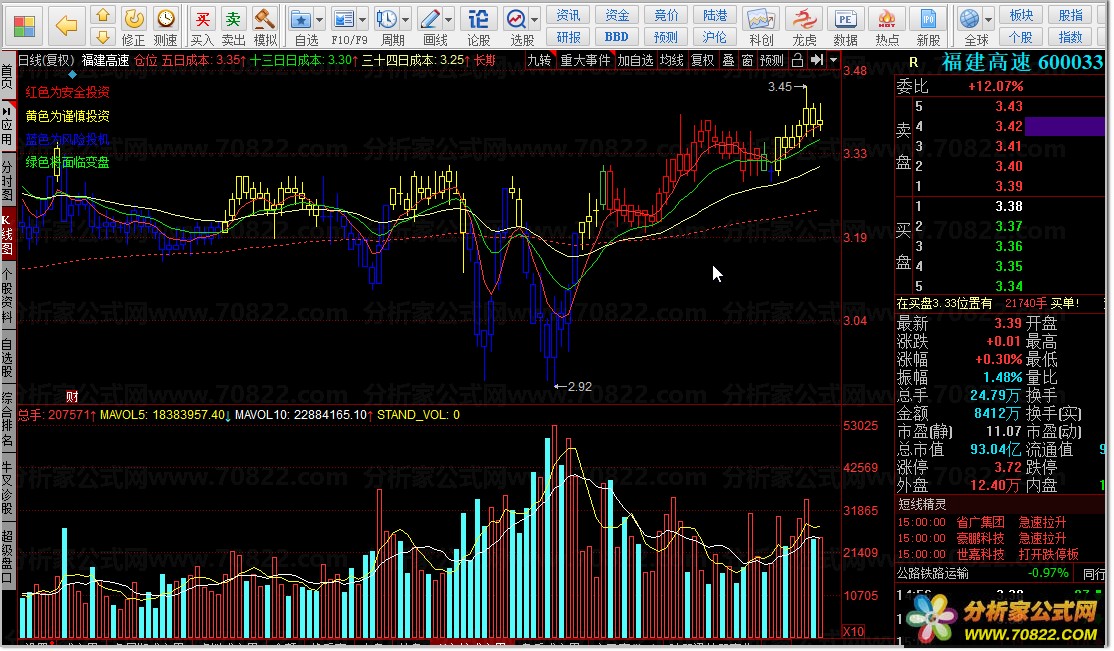Click the BBD button
Image resolution: width=1114 pixels, height=651 pixels.
click(617, 37)
